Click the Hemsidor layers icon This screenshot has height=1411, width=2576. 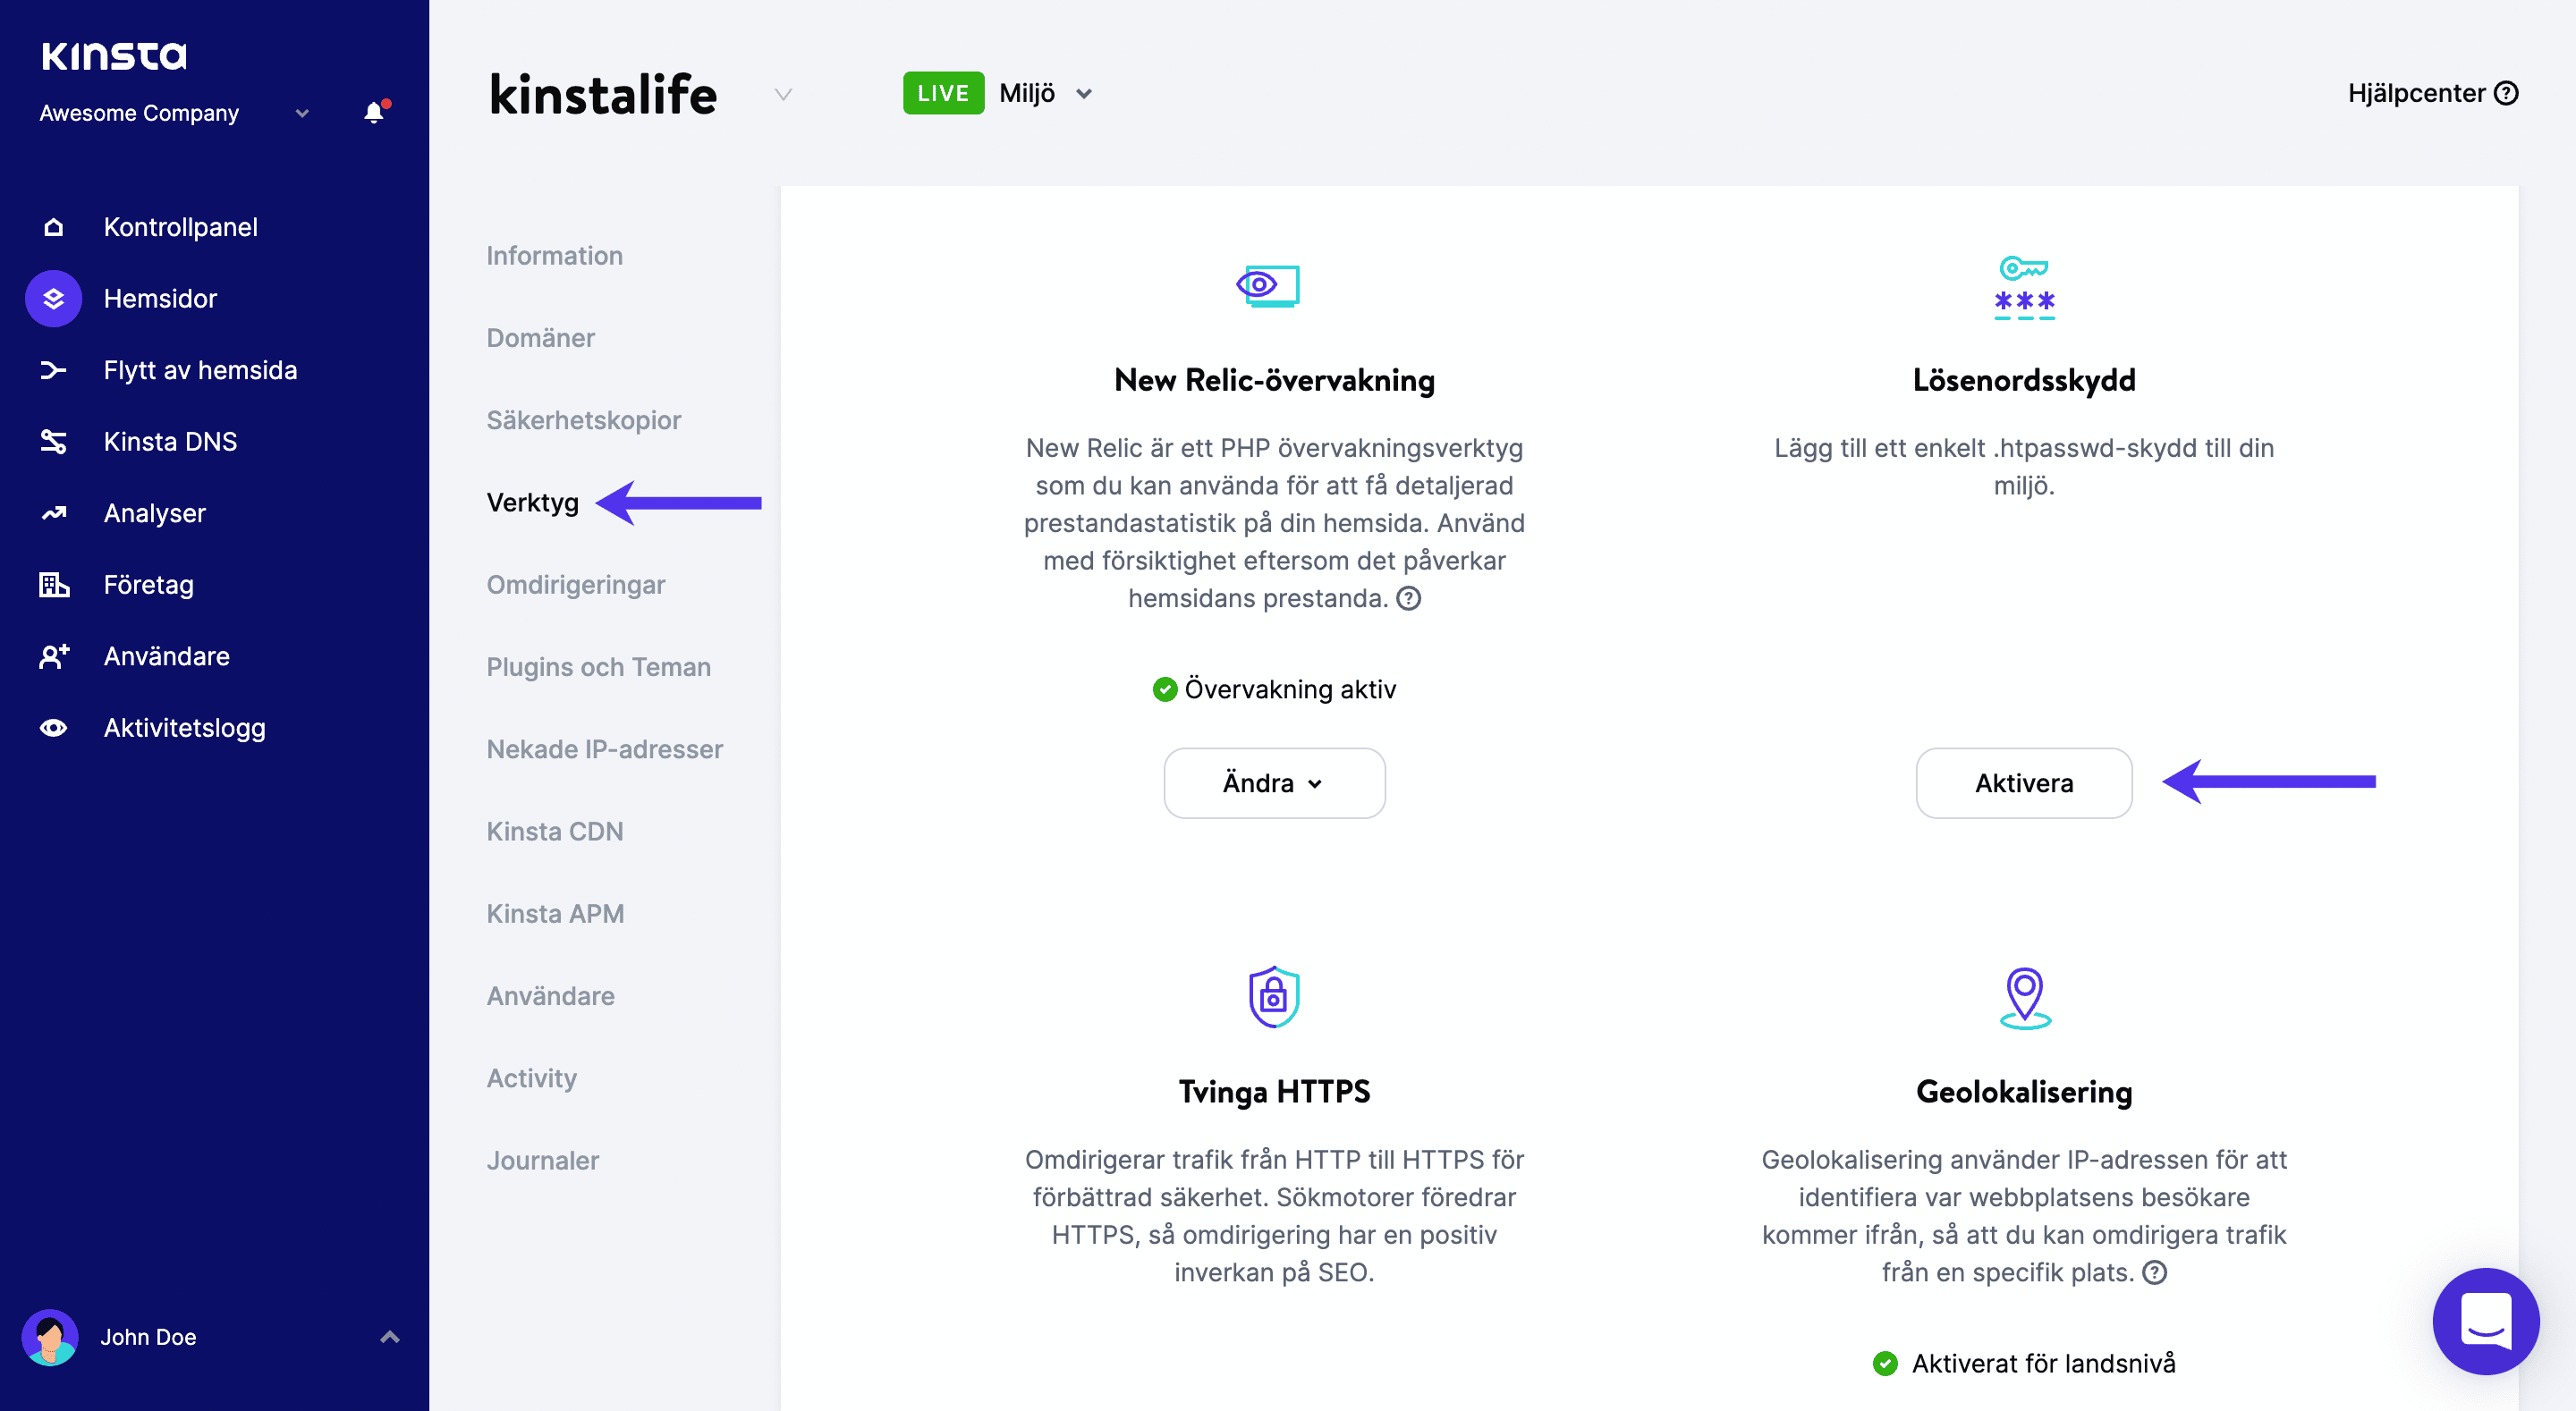coord(54,299)
